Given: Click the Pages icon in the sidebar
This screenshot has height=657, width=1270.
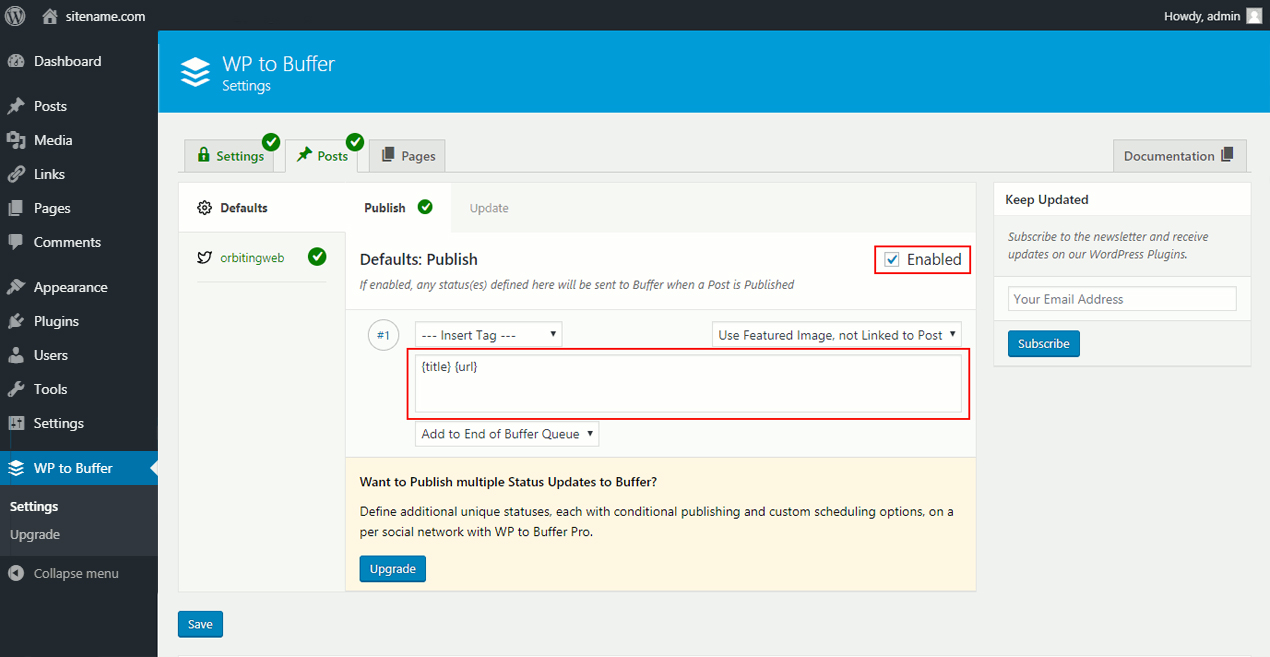Looking at the screenshot, I should [x=16, y=208].
